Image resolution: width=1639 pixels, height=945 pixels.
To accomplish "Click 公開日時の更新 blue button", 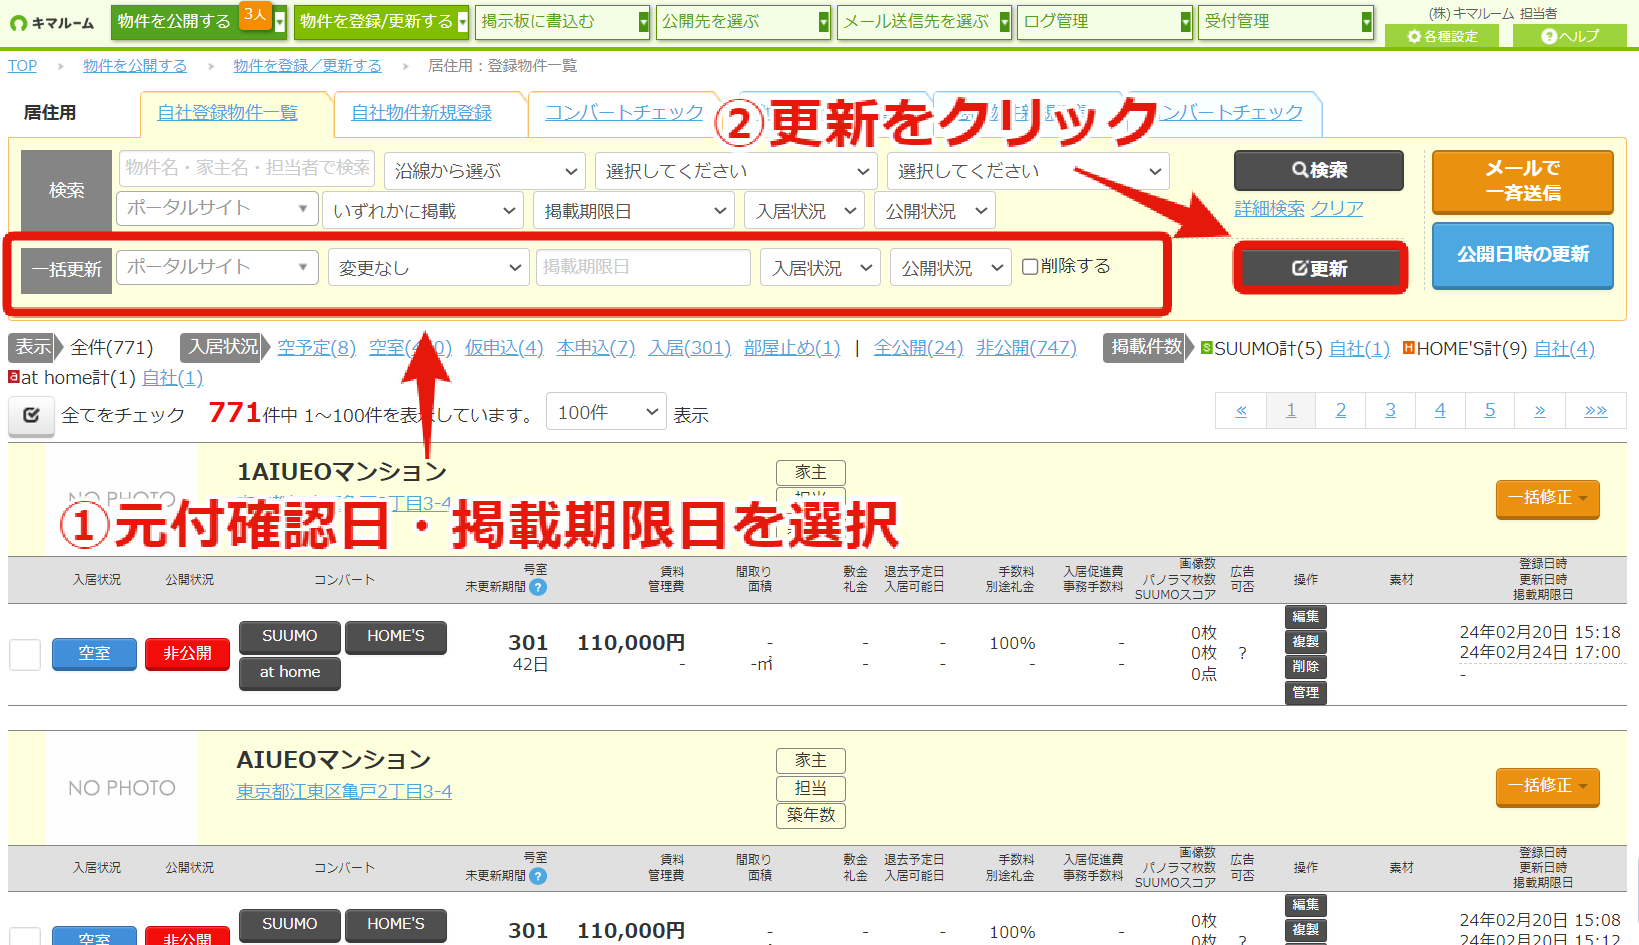I will [1522, 254].
